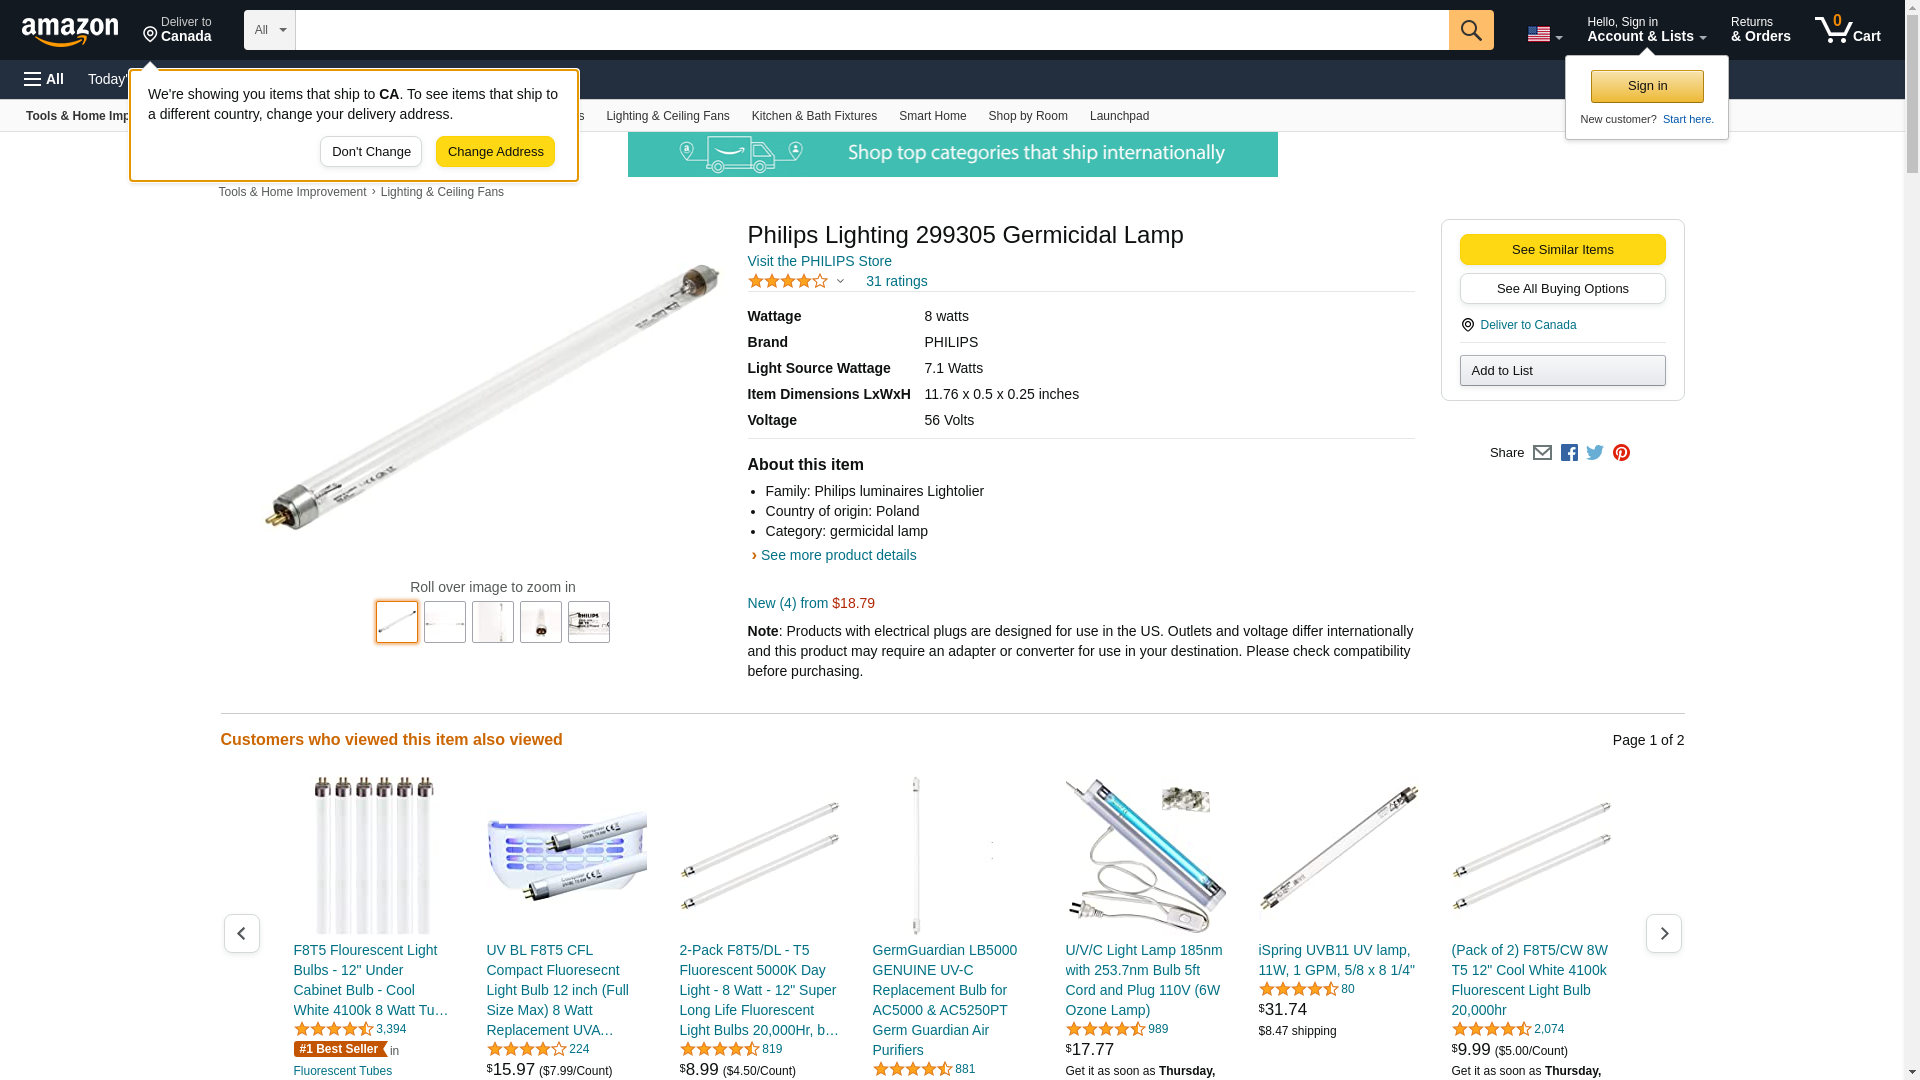The image size is (1920, 1080).
Task: Open the shopping cart
Action: 1848,30
